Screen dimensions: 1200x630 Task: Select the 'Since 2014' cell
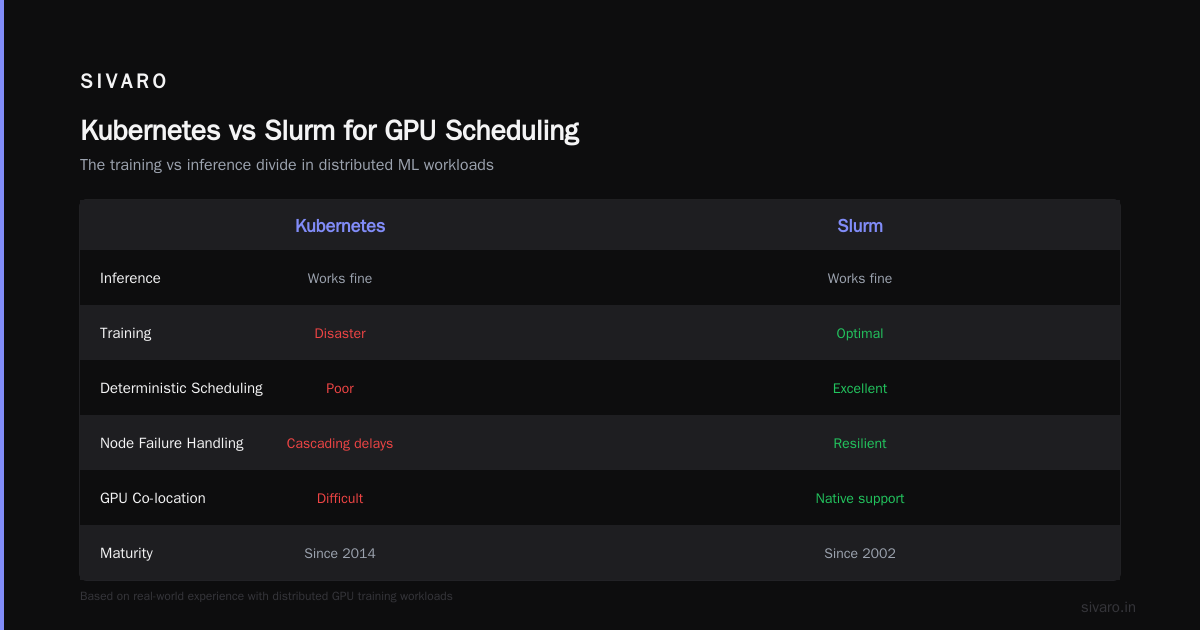click(x=340, y=553)
